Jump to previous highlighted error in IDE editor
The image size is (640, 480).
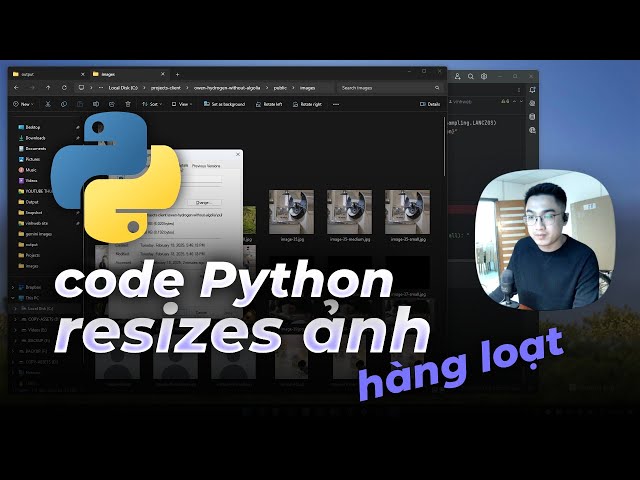pyautogui.click(x=515, y=101)
